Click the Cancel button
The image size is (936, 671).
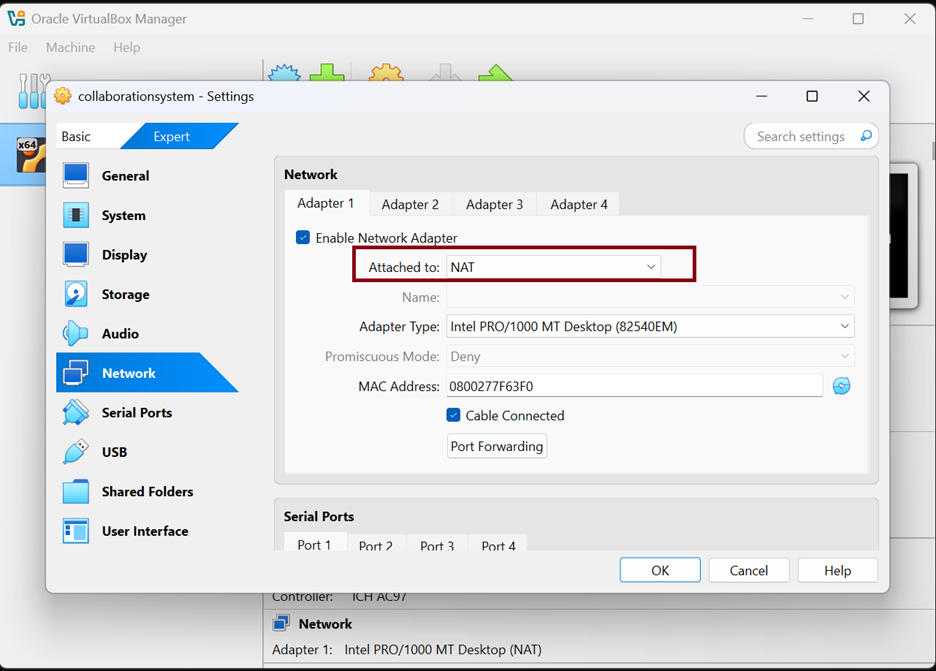(749, 570)
